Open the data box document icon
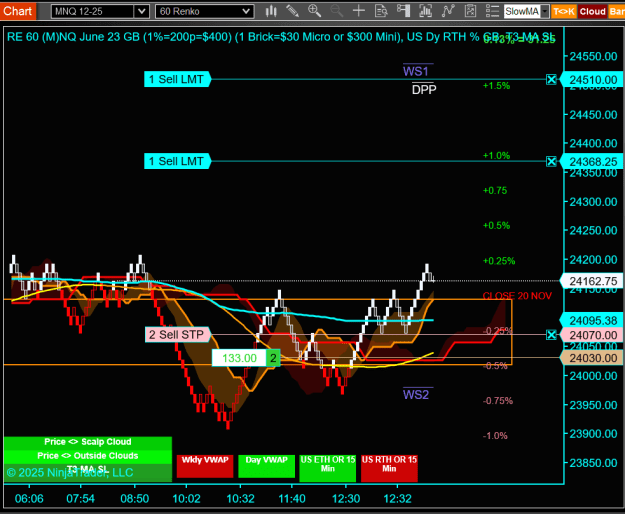This screenshot has width=625, height=514. 381,11
